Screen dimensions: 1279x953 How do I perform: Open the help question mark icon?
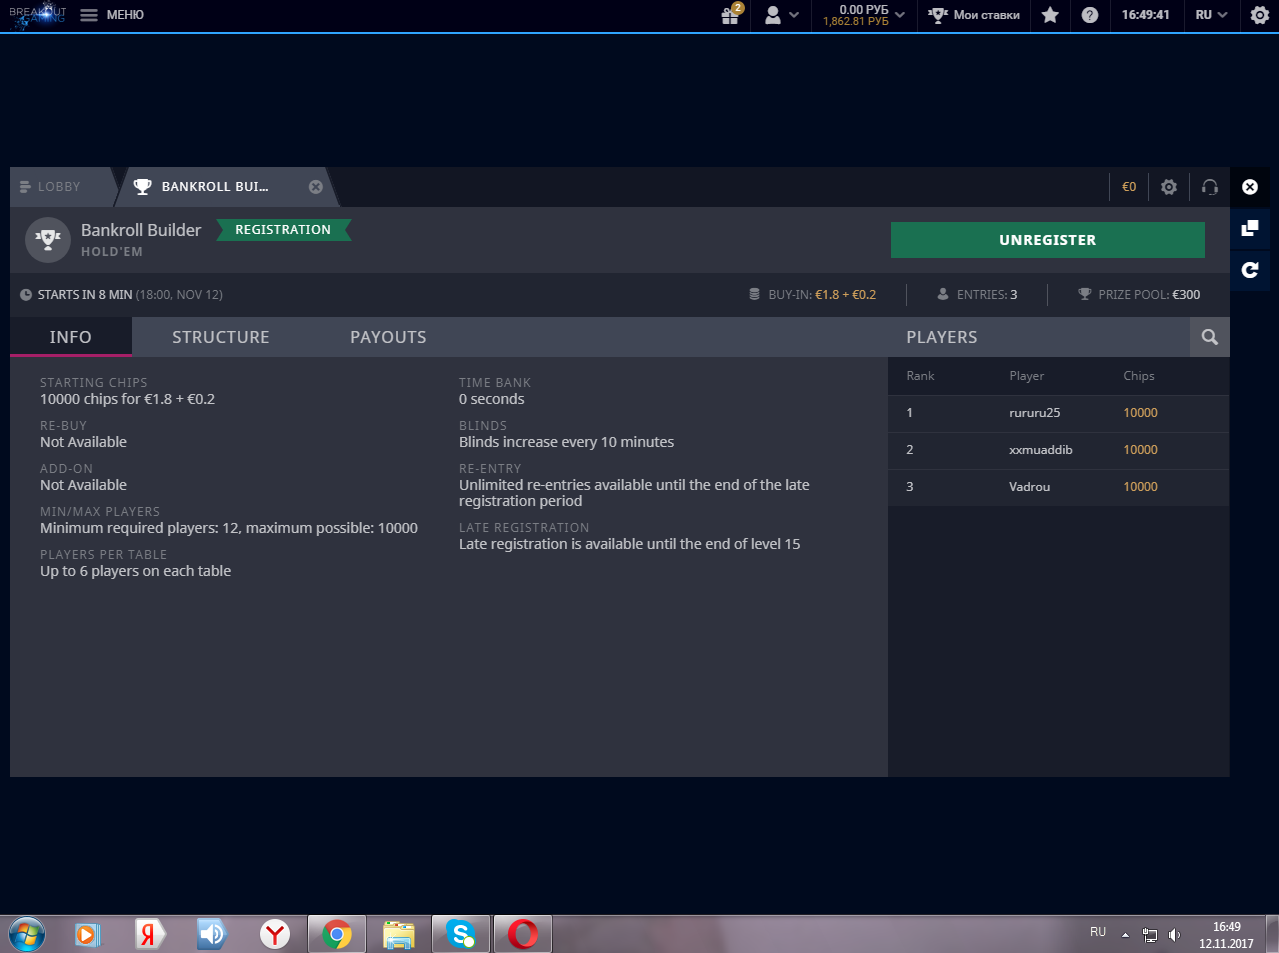(x=1090, y=15)
